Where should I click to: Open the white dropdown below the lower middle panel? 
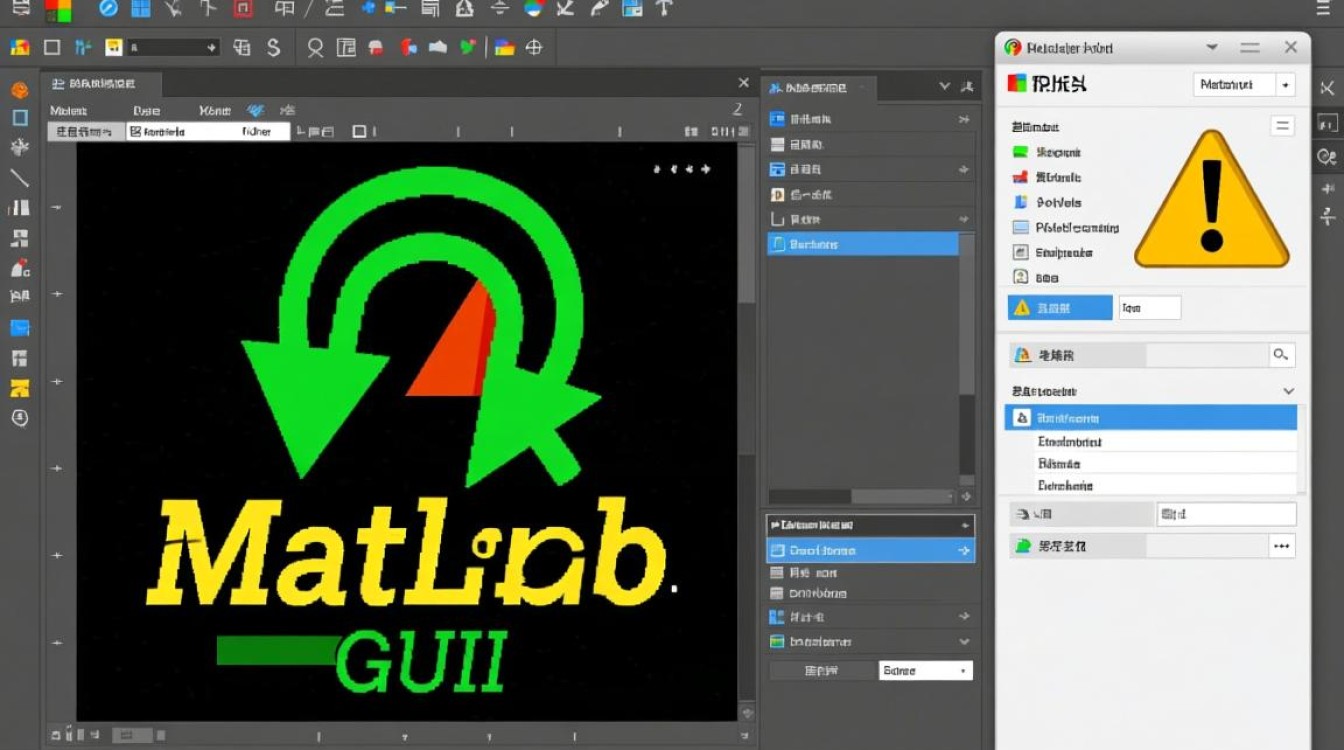[x=925, y=670]
